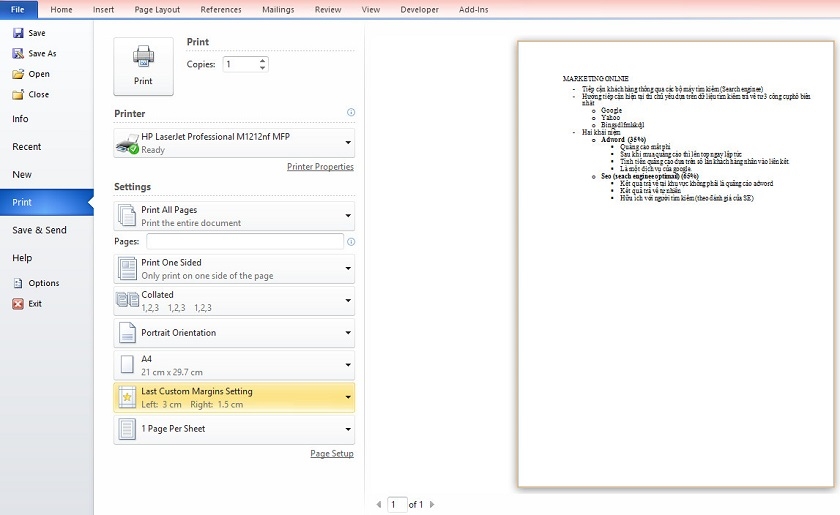Open a file via Open icon
Screen dimensions: 840x515
pos(18,74)
